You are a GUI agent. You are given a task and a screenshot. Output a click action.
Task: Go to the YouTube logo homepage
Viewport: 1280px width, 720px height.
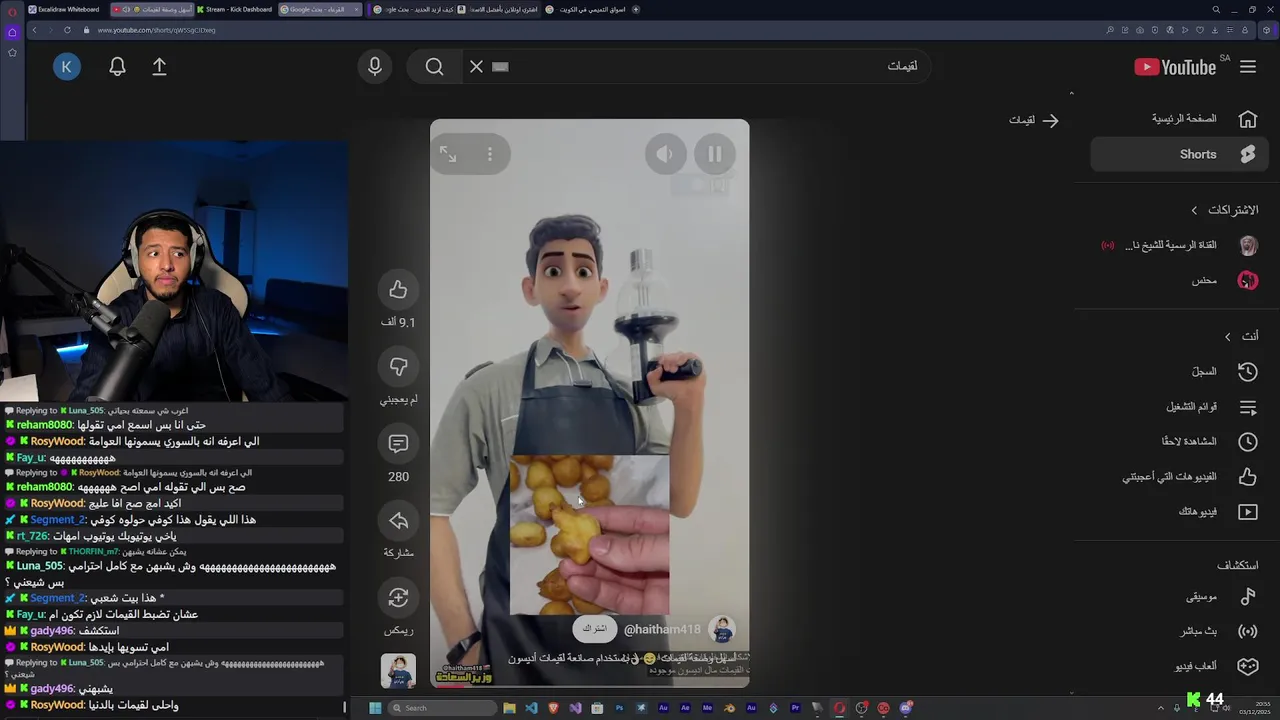[x=1175, y=67]
